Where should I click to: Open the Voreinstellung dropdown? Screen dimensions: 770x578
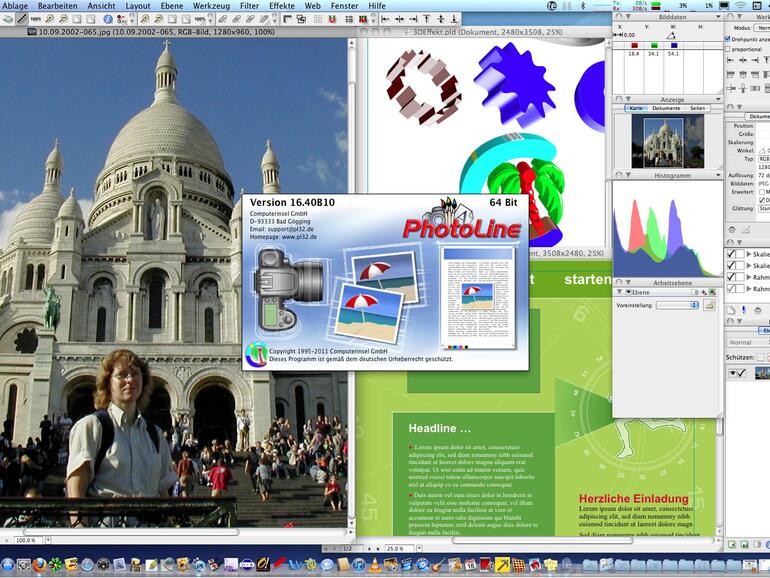point(678,305)
